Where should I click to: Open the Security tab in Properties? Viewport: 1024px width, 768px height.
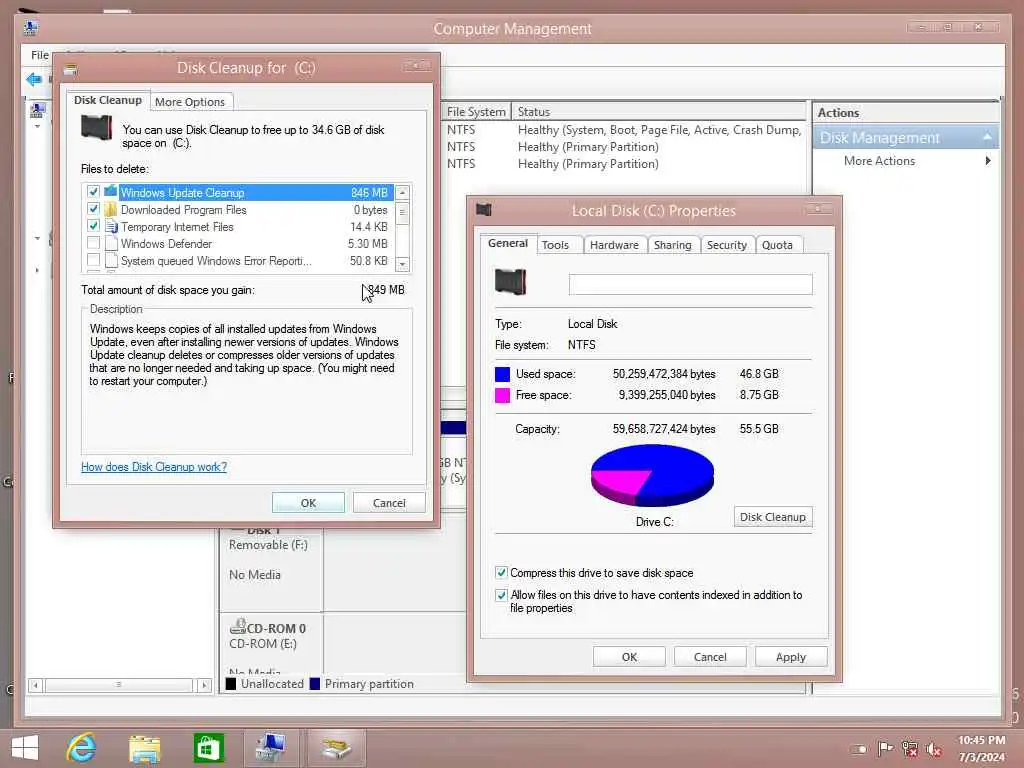pyautogui.click(x=726, y=245)
